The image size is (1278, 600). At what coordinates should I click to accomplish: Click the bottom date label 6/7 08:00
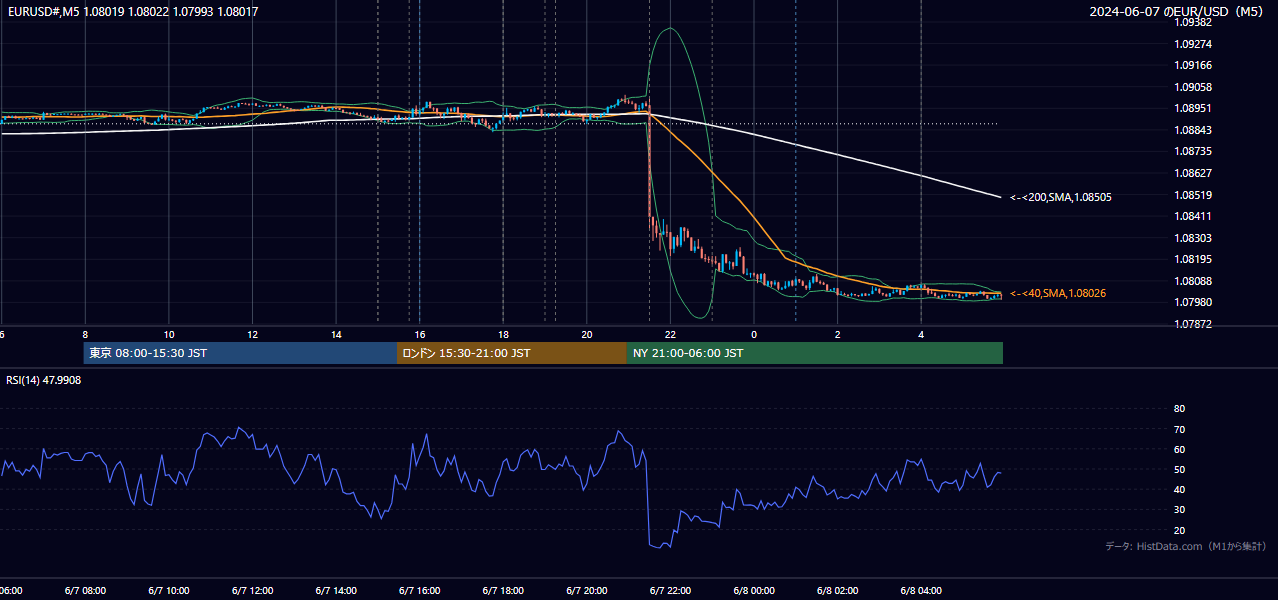[x=85, y=591]
